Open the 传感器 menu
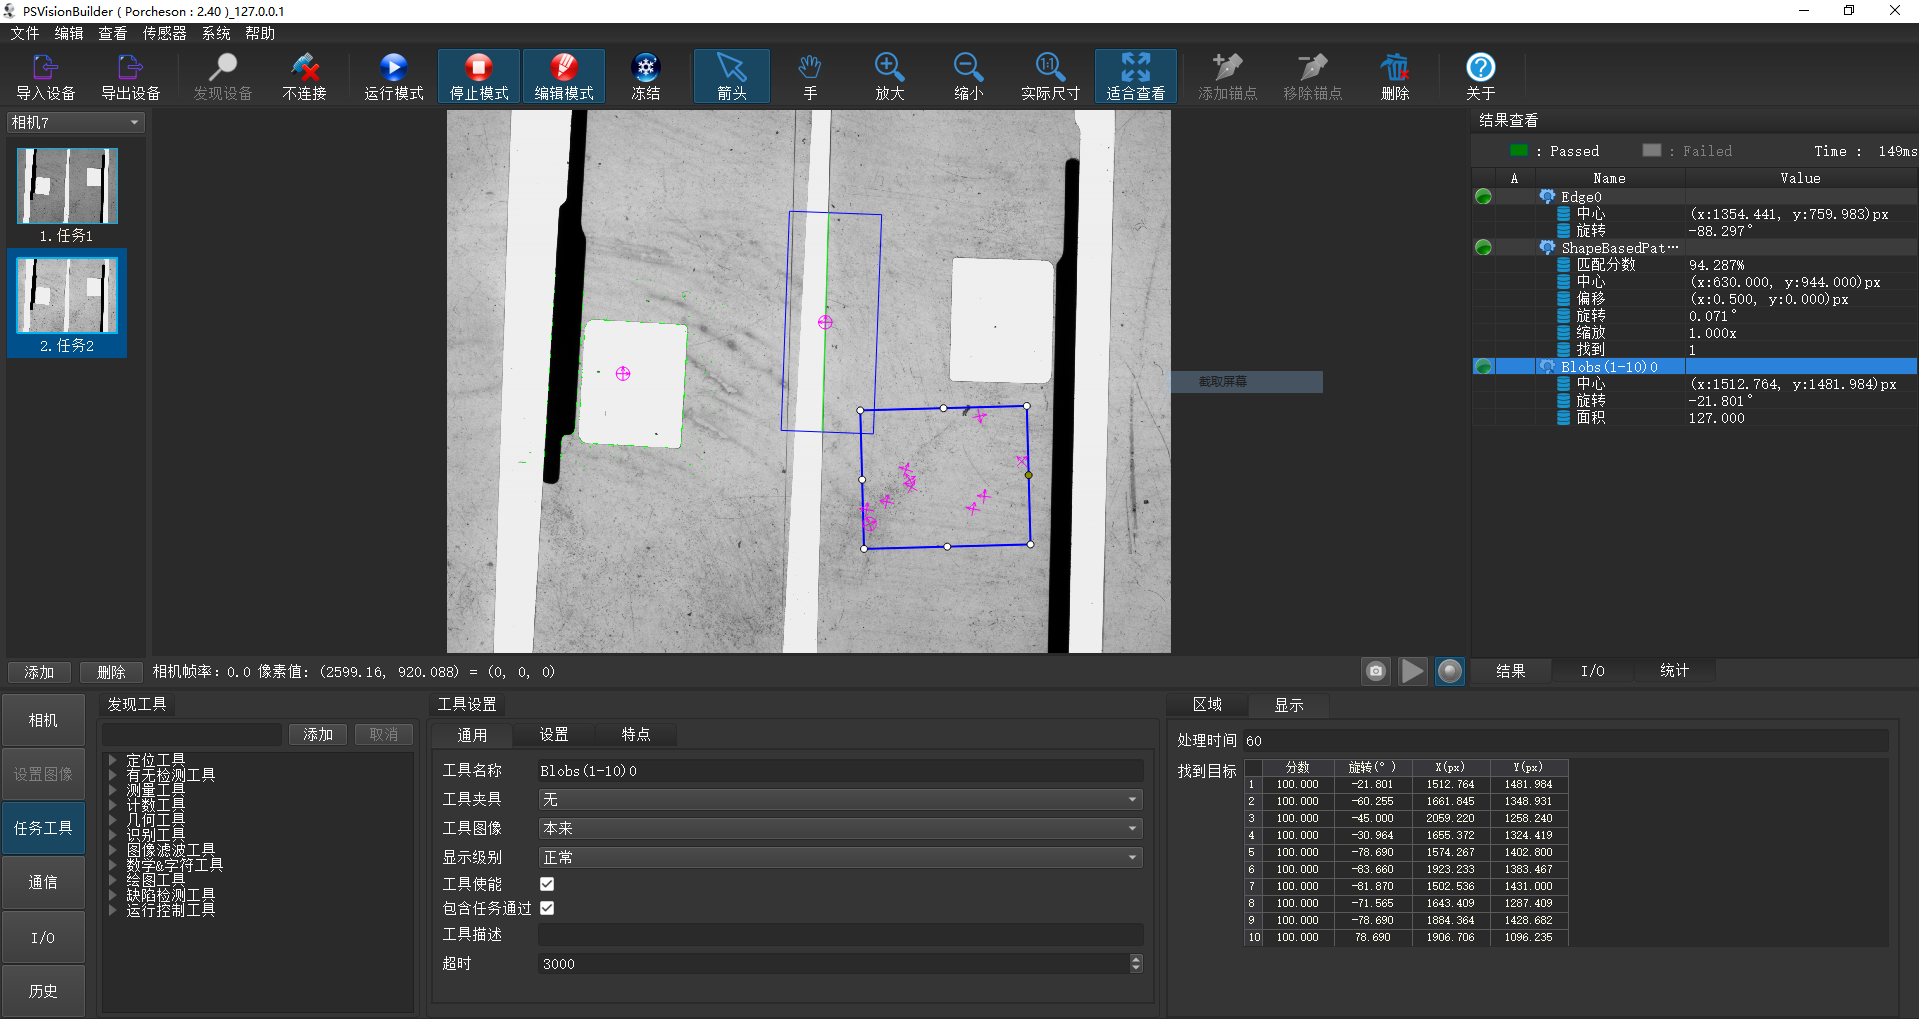The image size is (1919, 1019). coord(164,33)
